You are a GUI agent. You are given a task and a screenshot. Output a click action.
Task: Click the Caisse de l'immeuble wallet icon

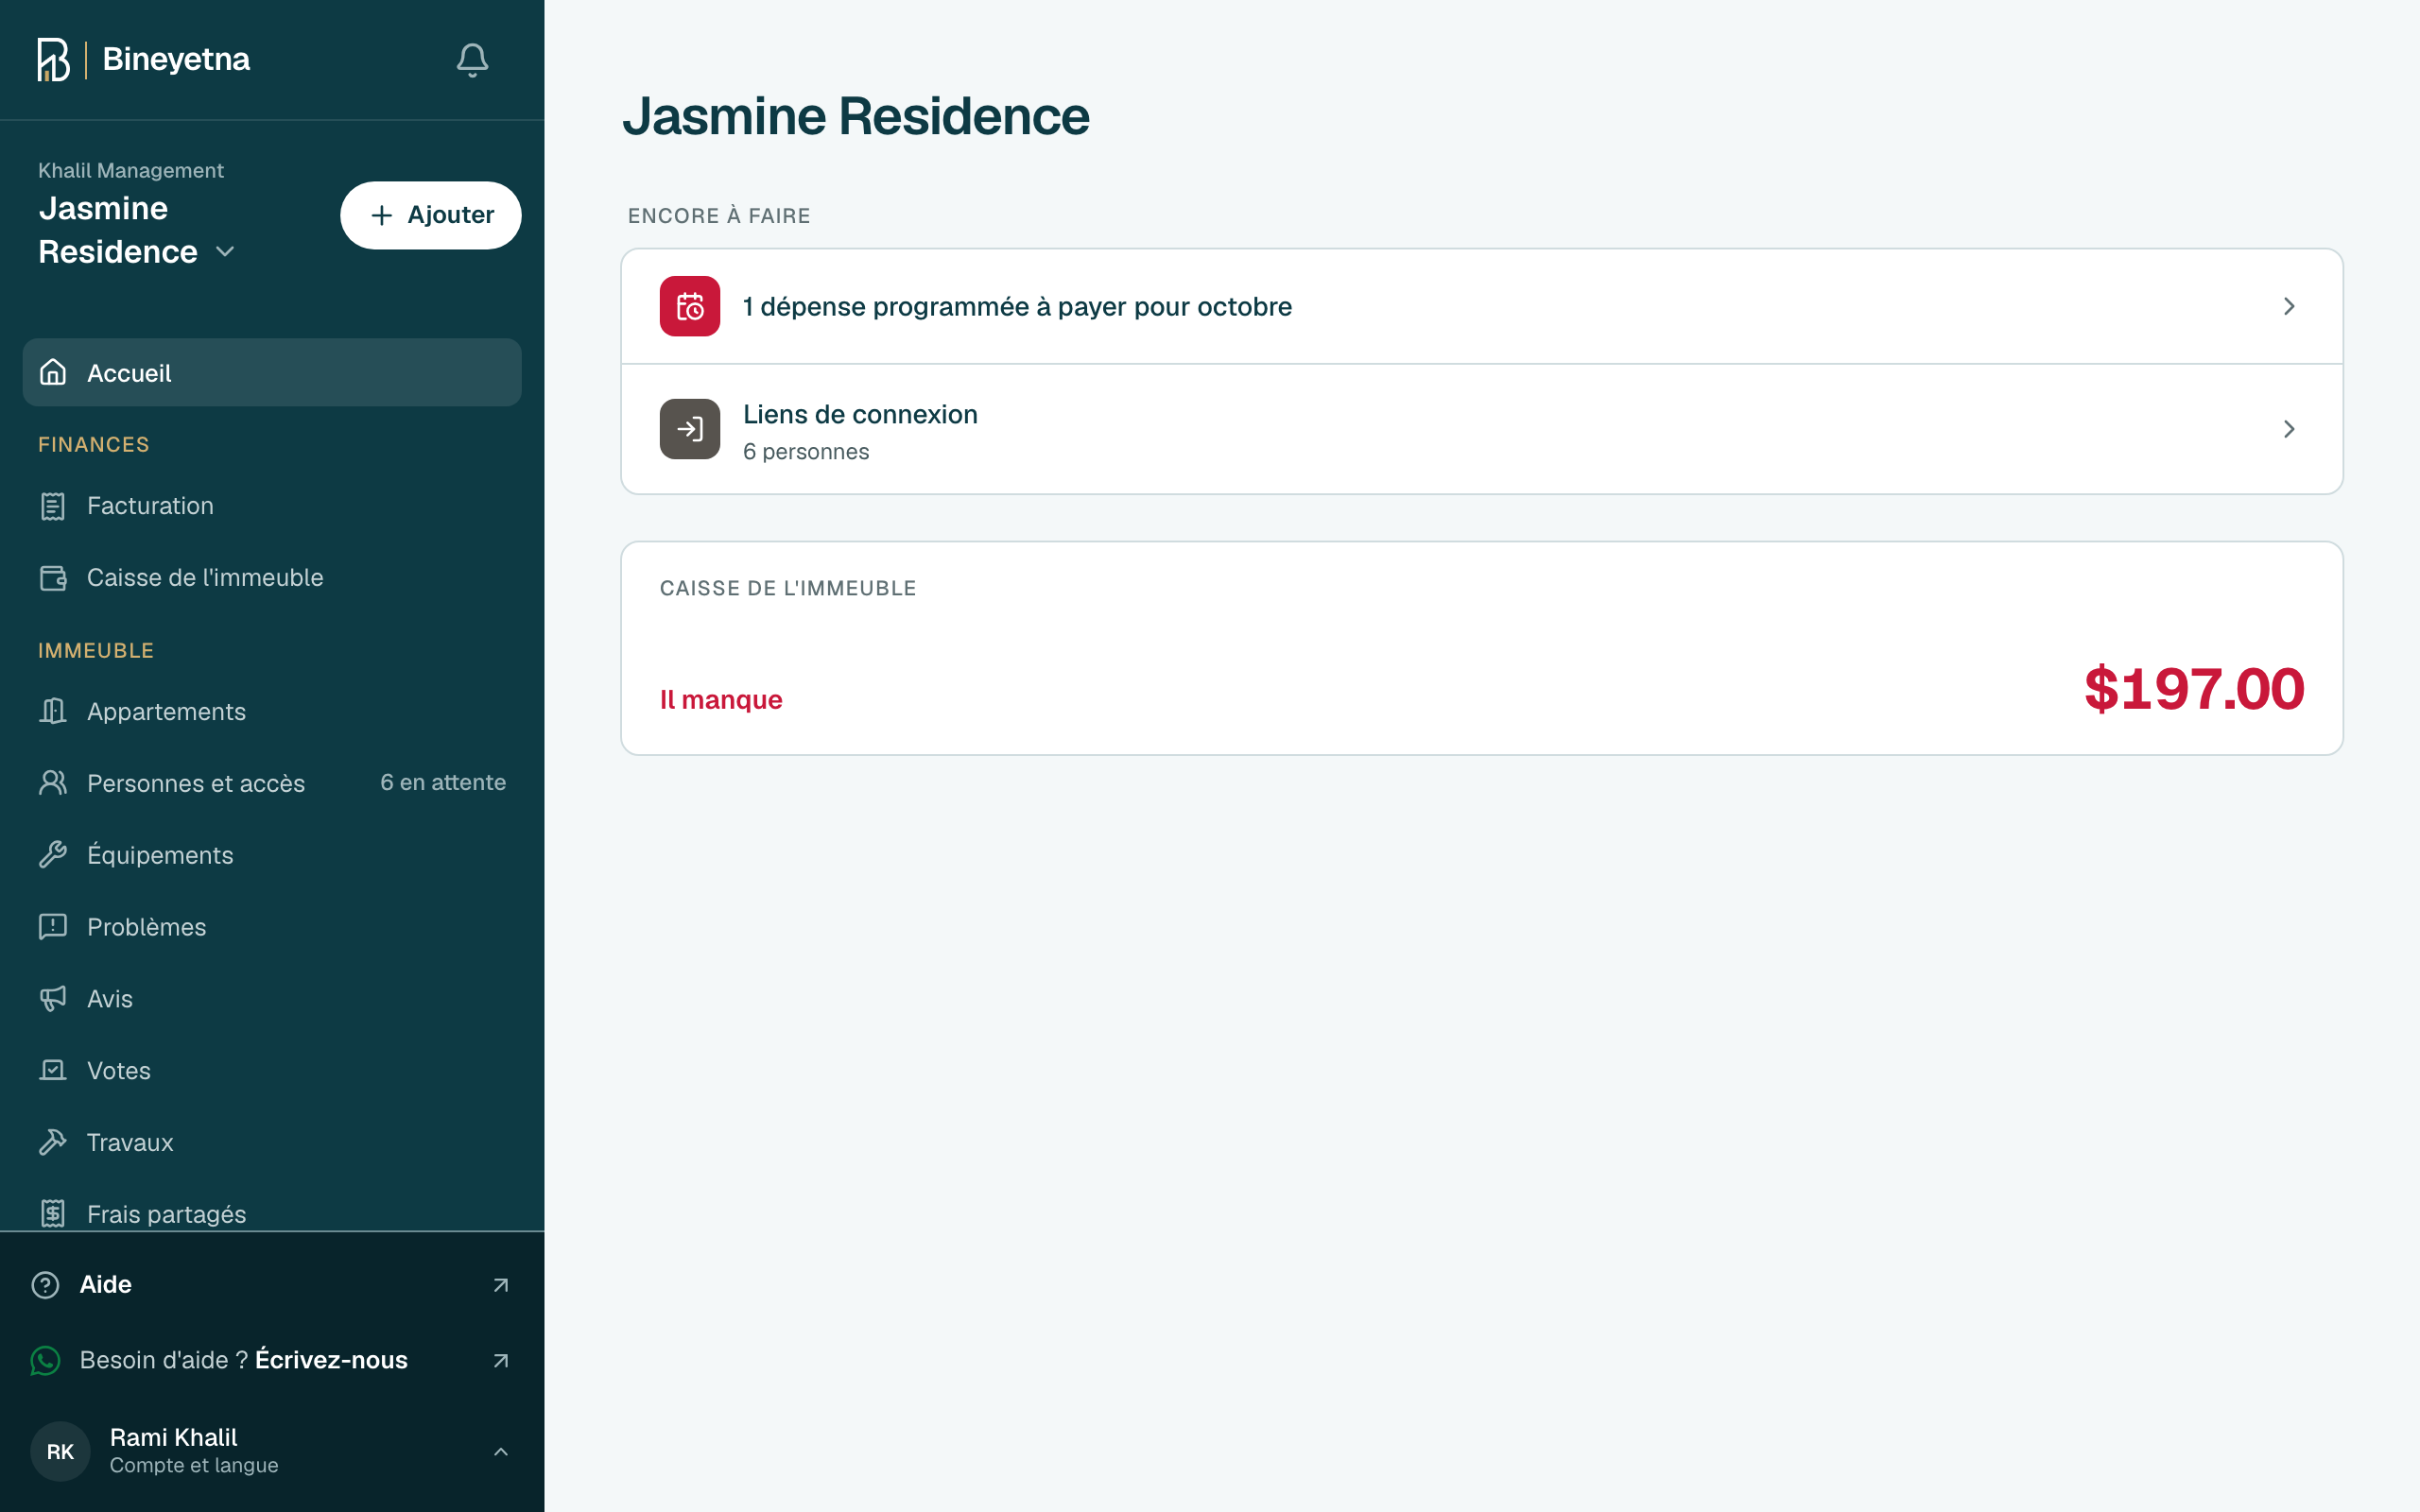pos(53,578)
